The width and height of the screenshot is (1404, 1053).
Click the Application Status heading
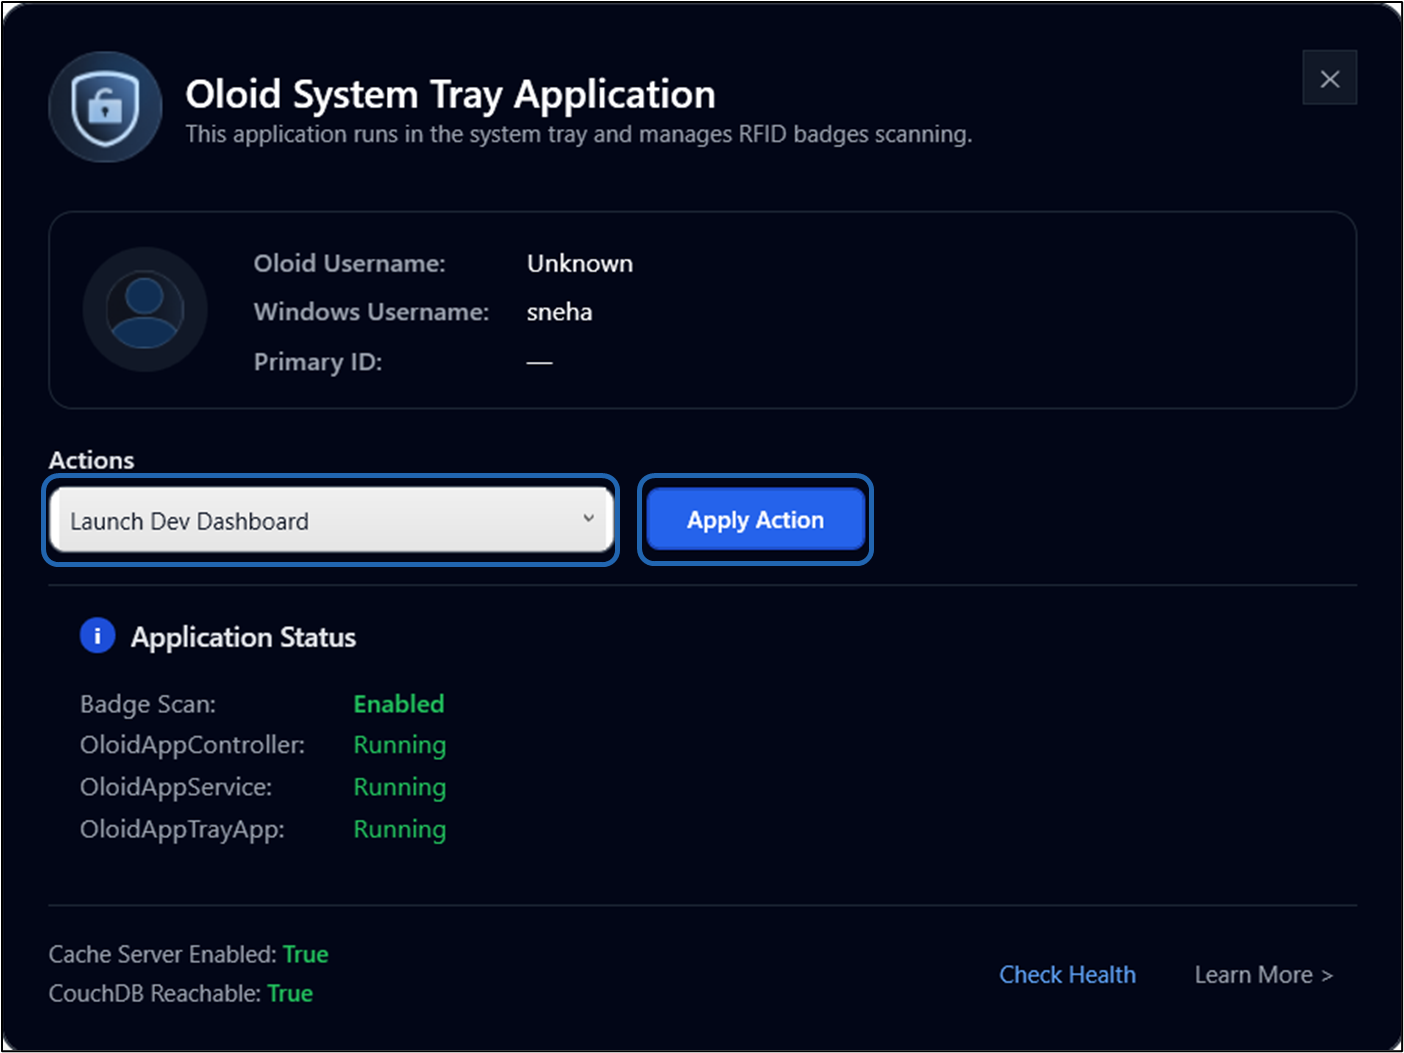coord(243,637)
